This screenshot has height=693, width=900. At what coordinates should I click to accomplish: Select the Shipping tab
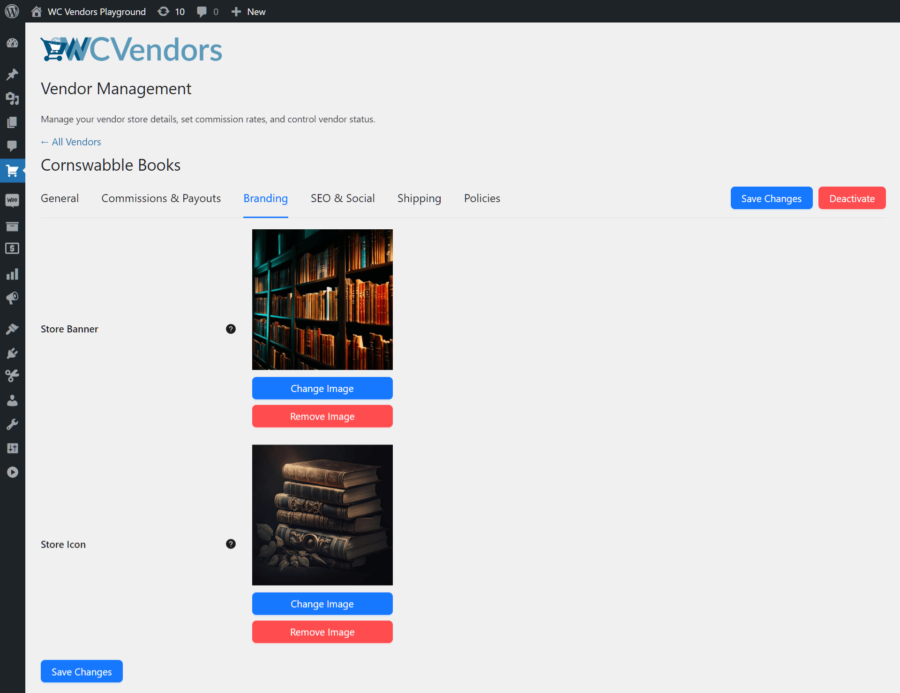pos(419,198)
